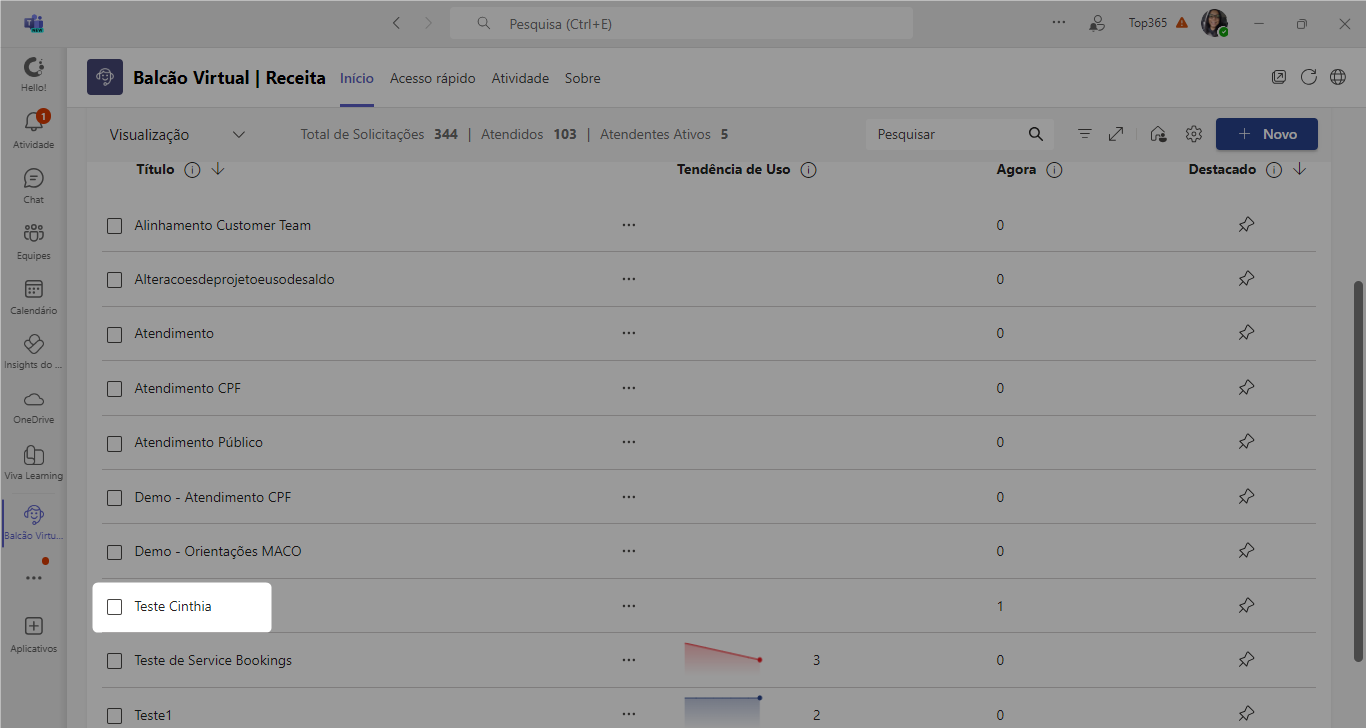This screenshot has height=728, width=1366.
Task: Click the vertical scrollbar thumb
Action: pos(1358,470)
